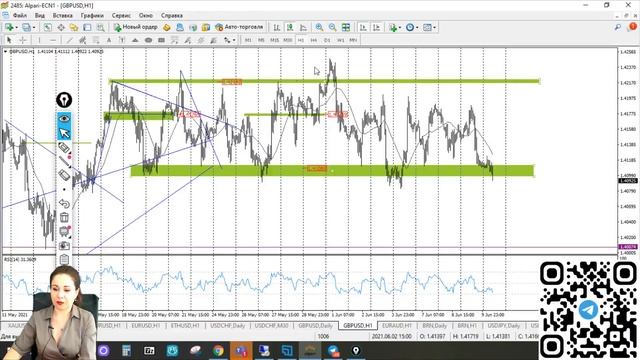The image size is (640, 360).
Task: Choose the eraser in the floating drawing bar
Action: click(64, 175)
